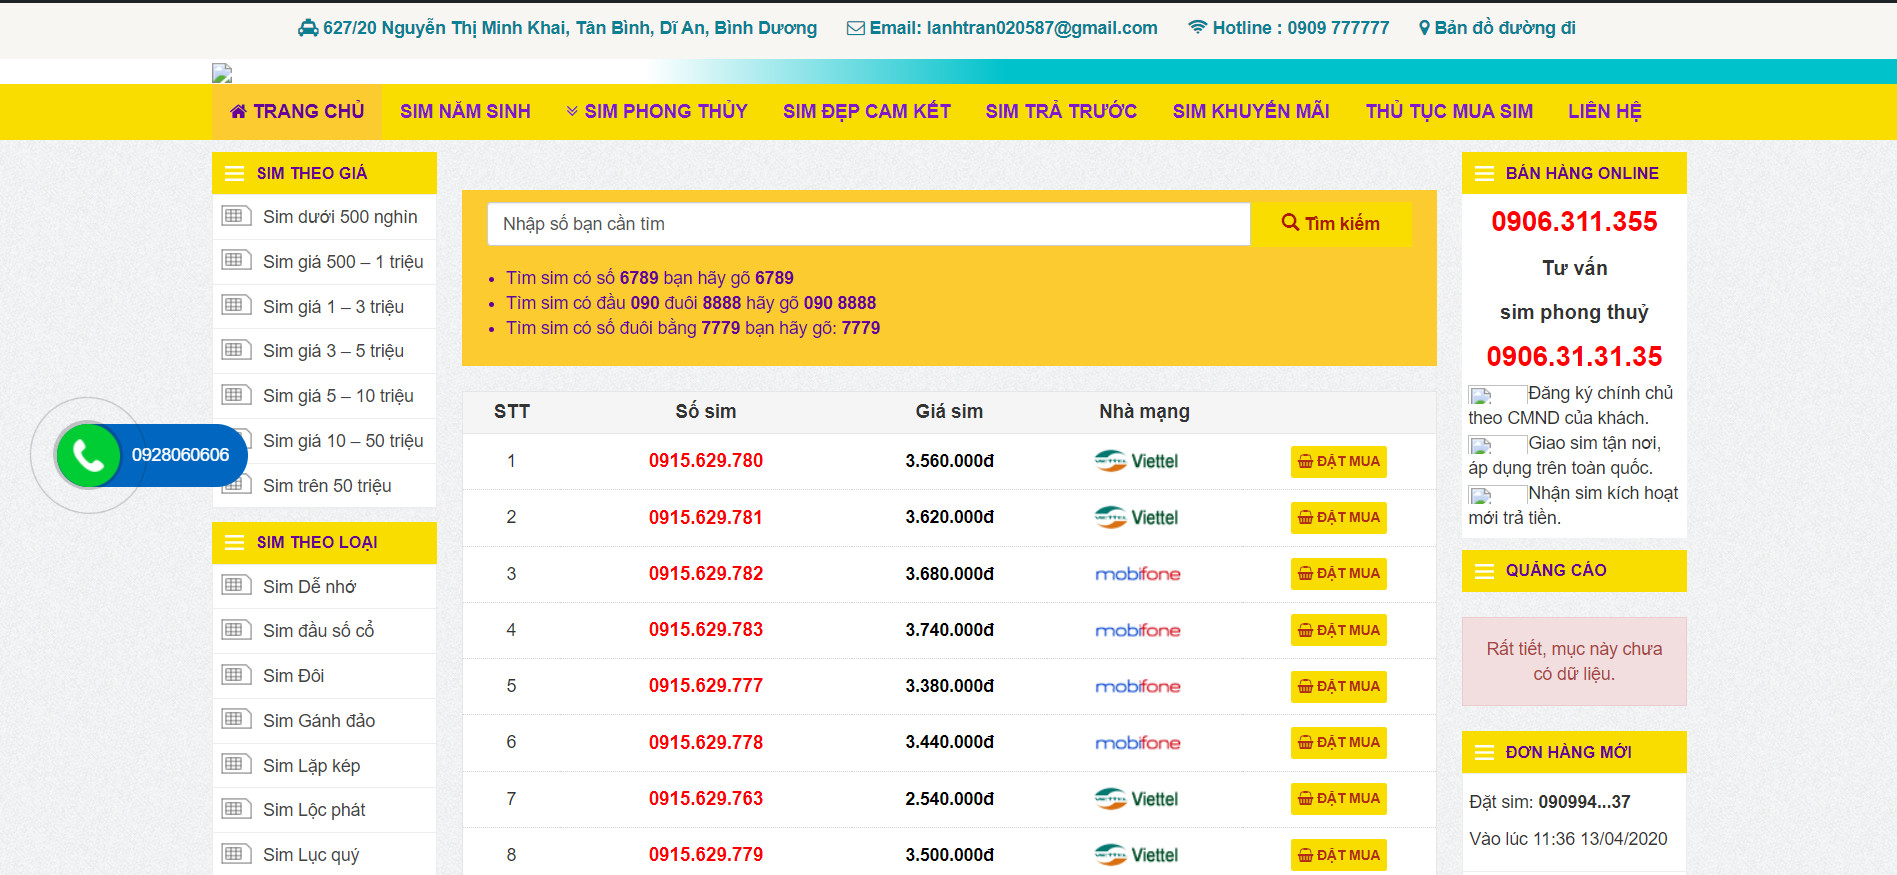Click phone number 0906.311.355
The width and height of the screenshot is (1897, 875).
point(1574,222)
